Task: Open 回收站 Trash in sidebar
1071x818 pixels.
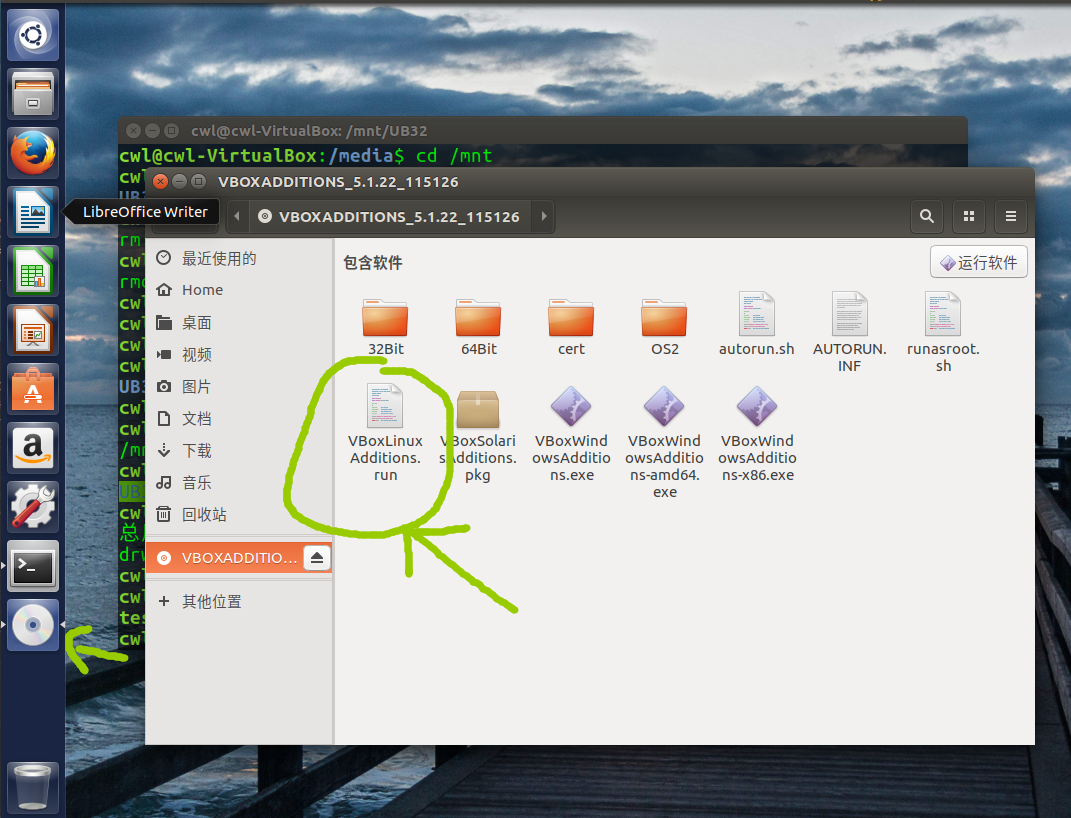Action: (239, 515)
